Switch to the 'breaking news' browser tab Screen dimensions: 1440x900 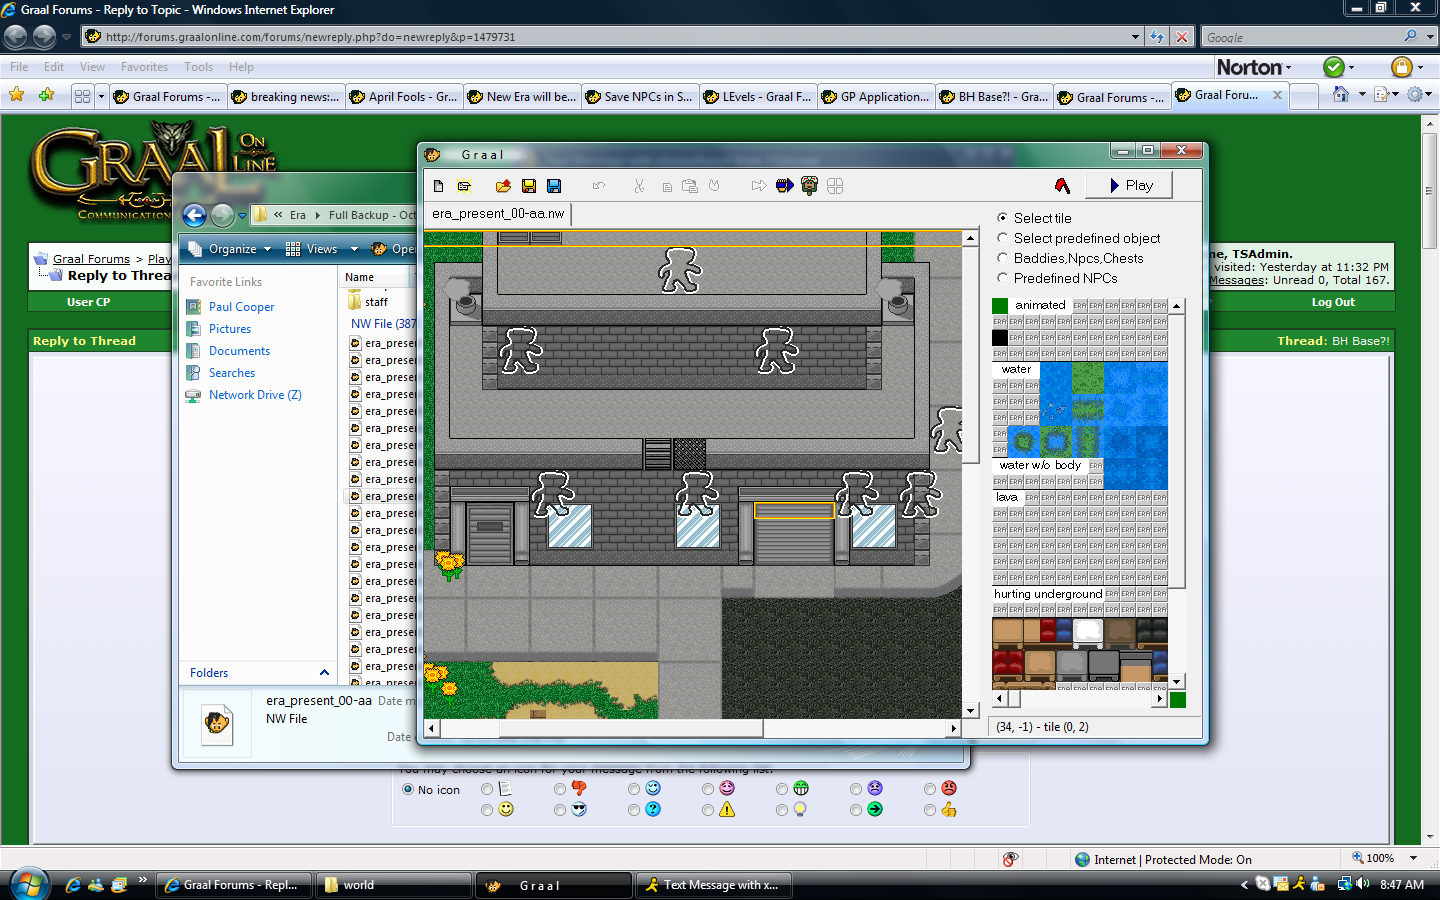(x=286, y=97)
